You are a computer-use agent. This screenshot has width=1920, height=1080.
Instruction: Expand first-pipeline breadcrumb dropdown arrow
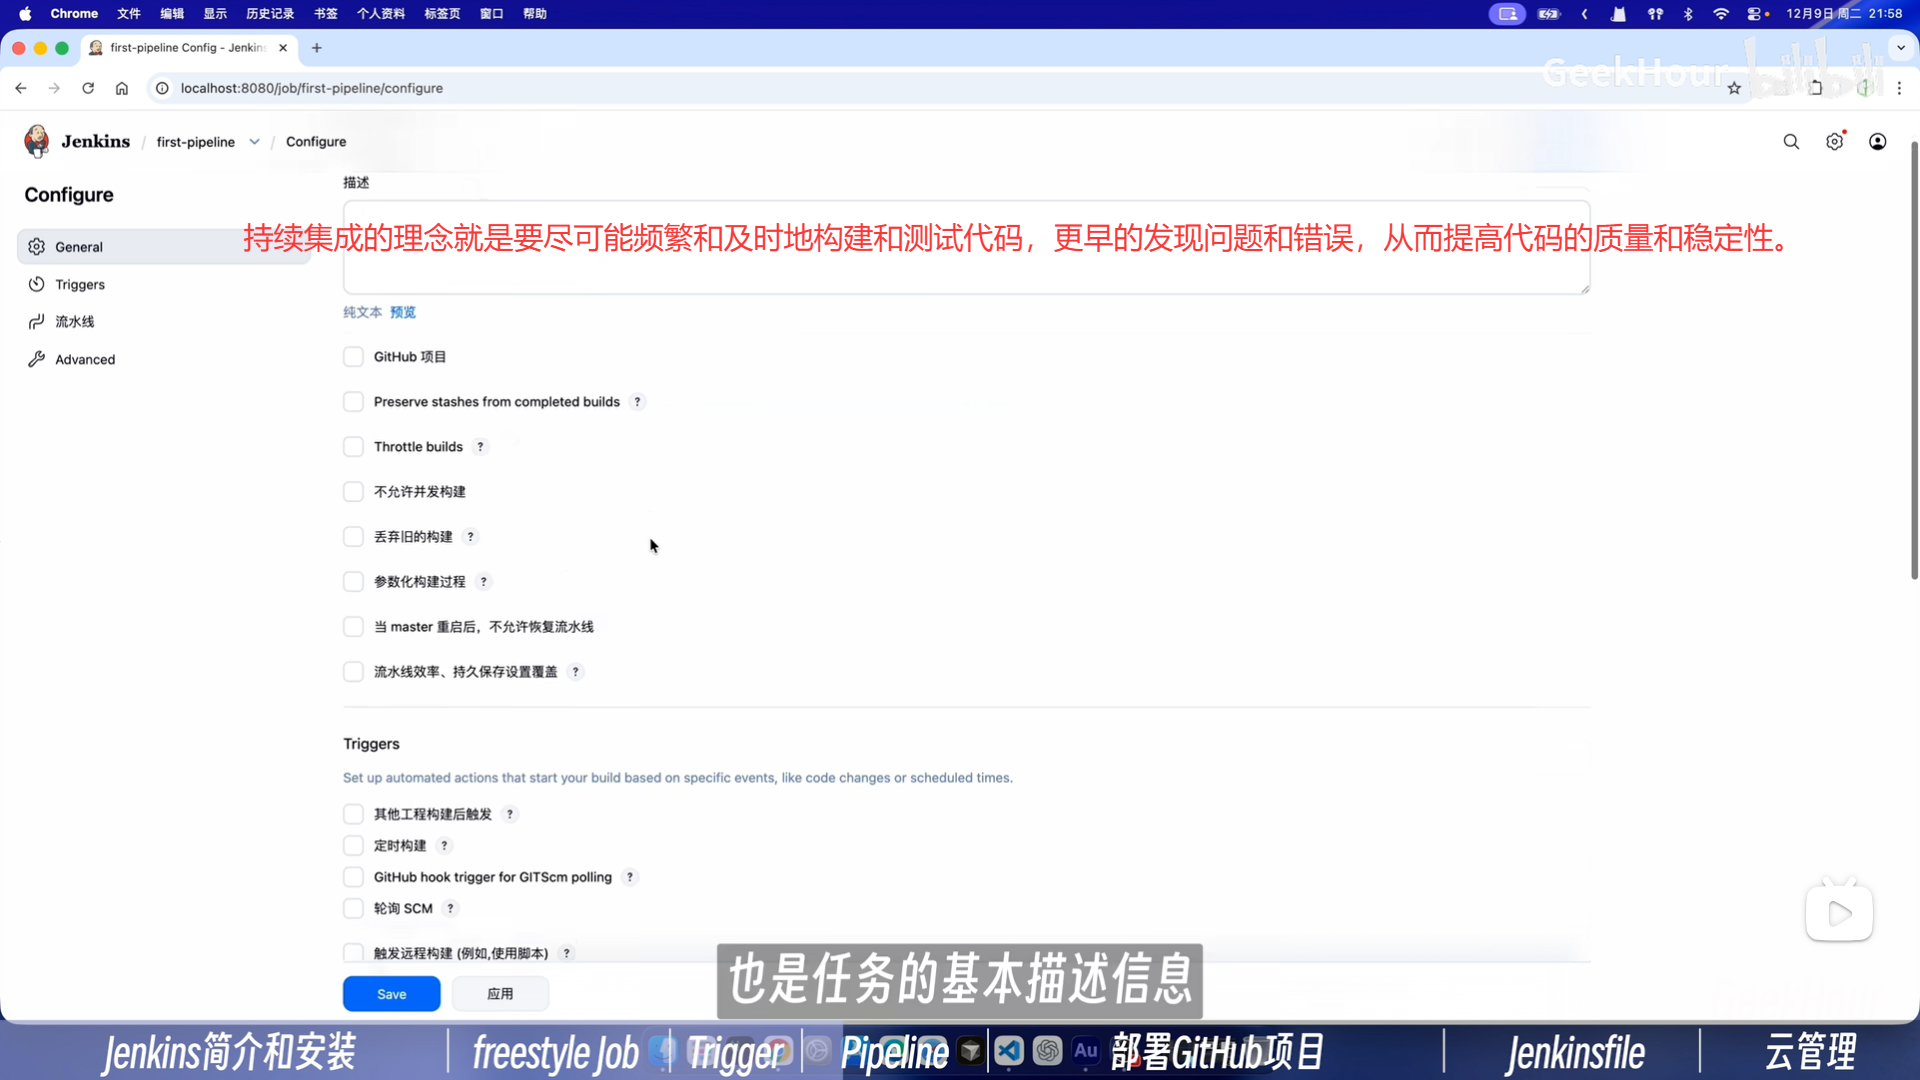coord(255,142)
